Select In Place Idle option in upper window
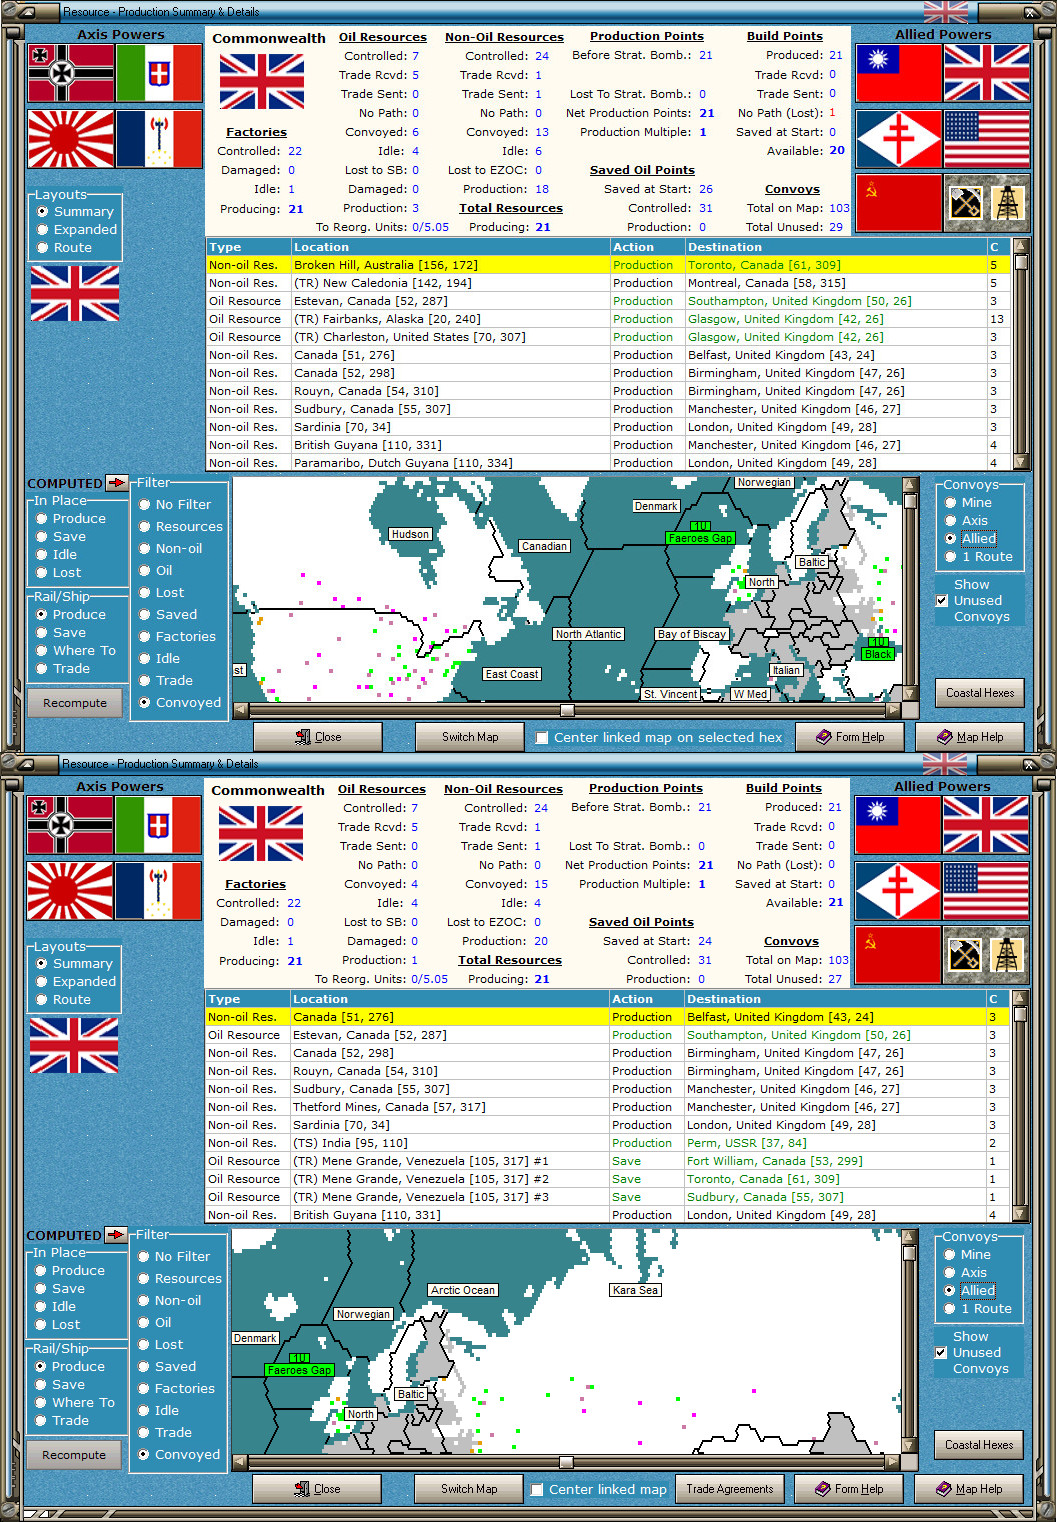 pos(57,555)
